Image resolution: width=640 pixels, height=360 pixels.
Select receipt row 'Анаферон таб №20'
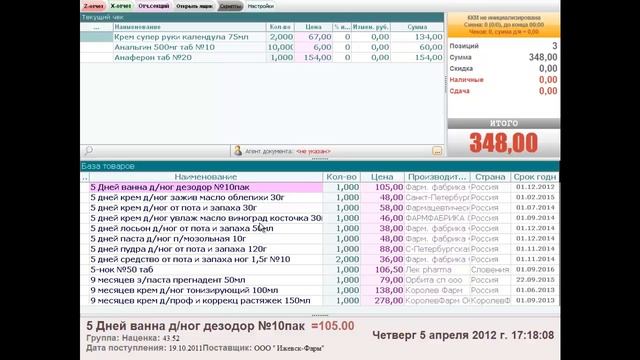tap(262, 57)
